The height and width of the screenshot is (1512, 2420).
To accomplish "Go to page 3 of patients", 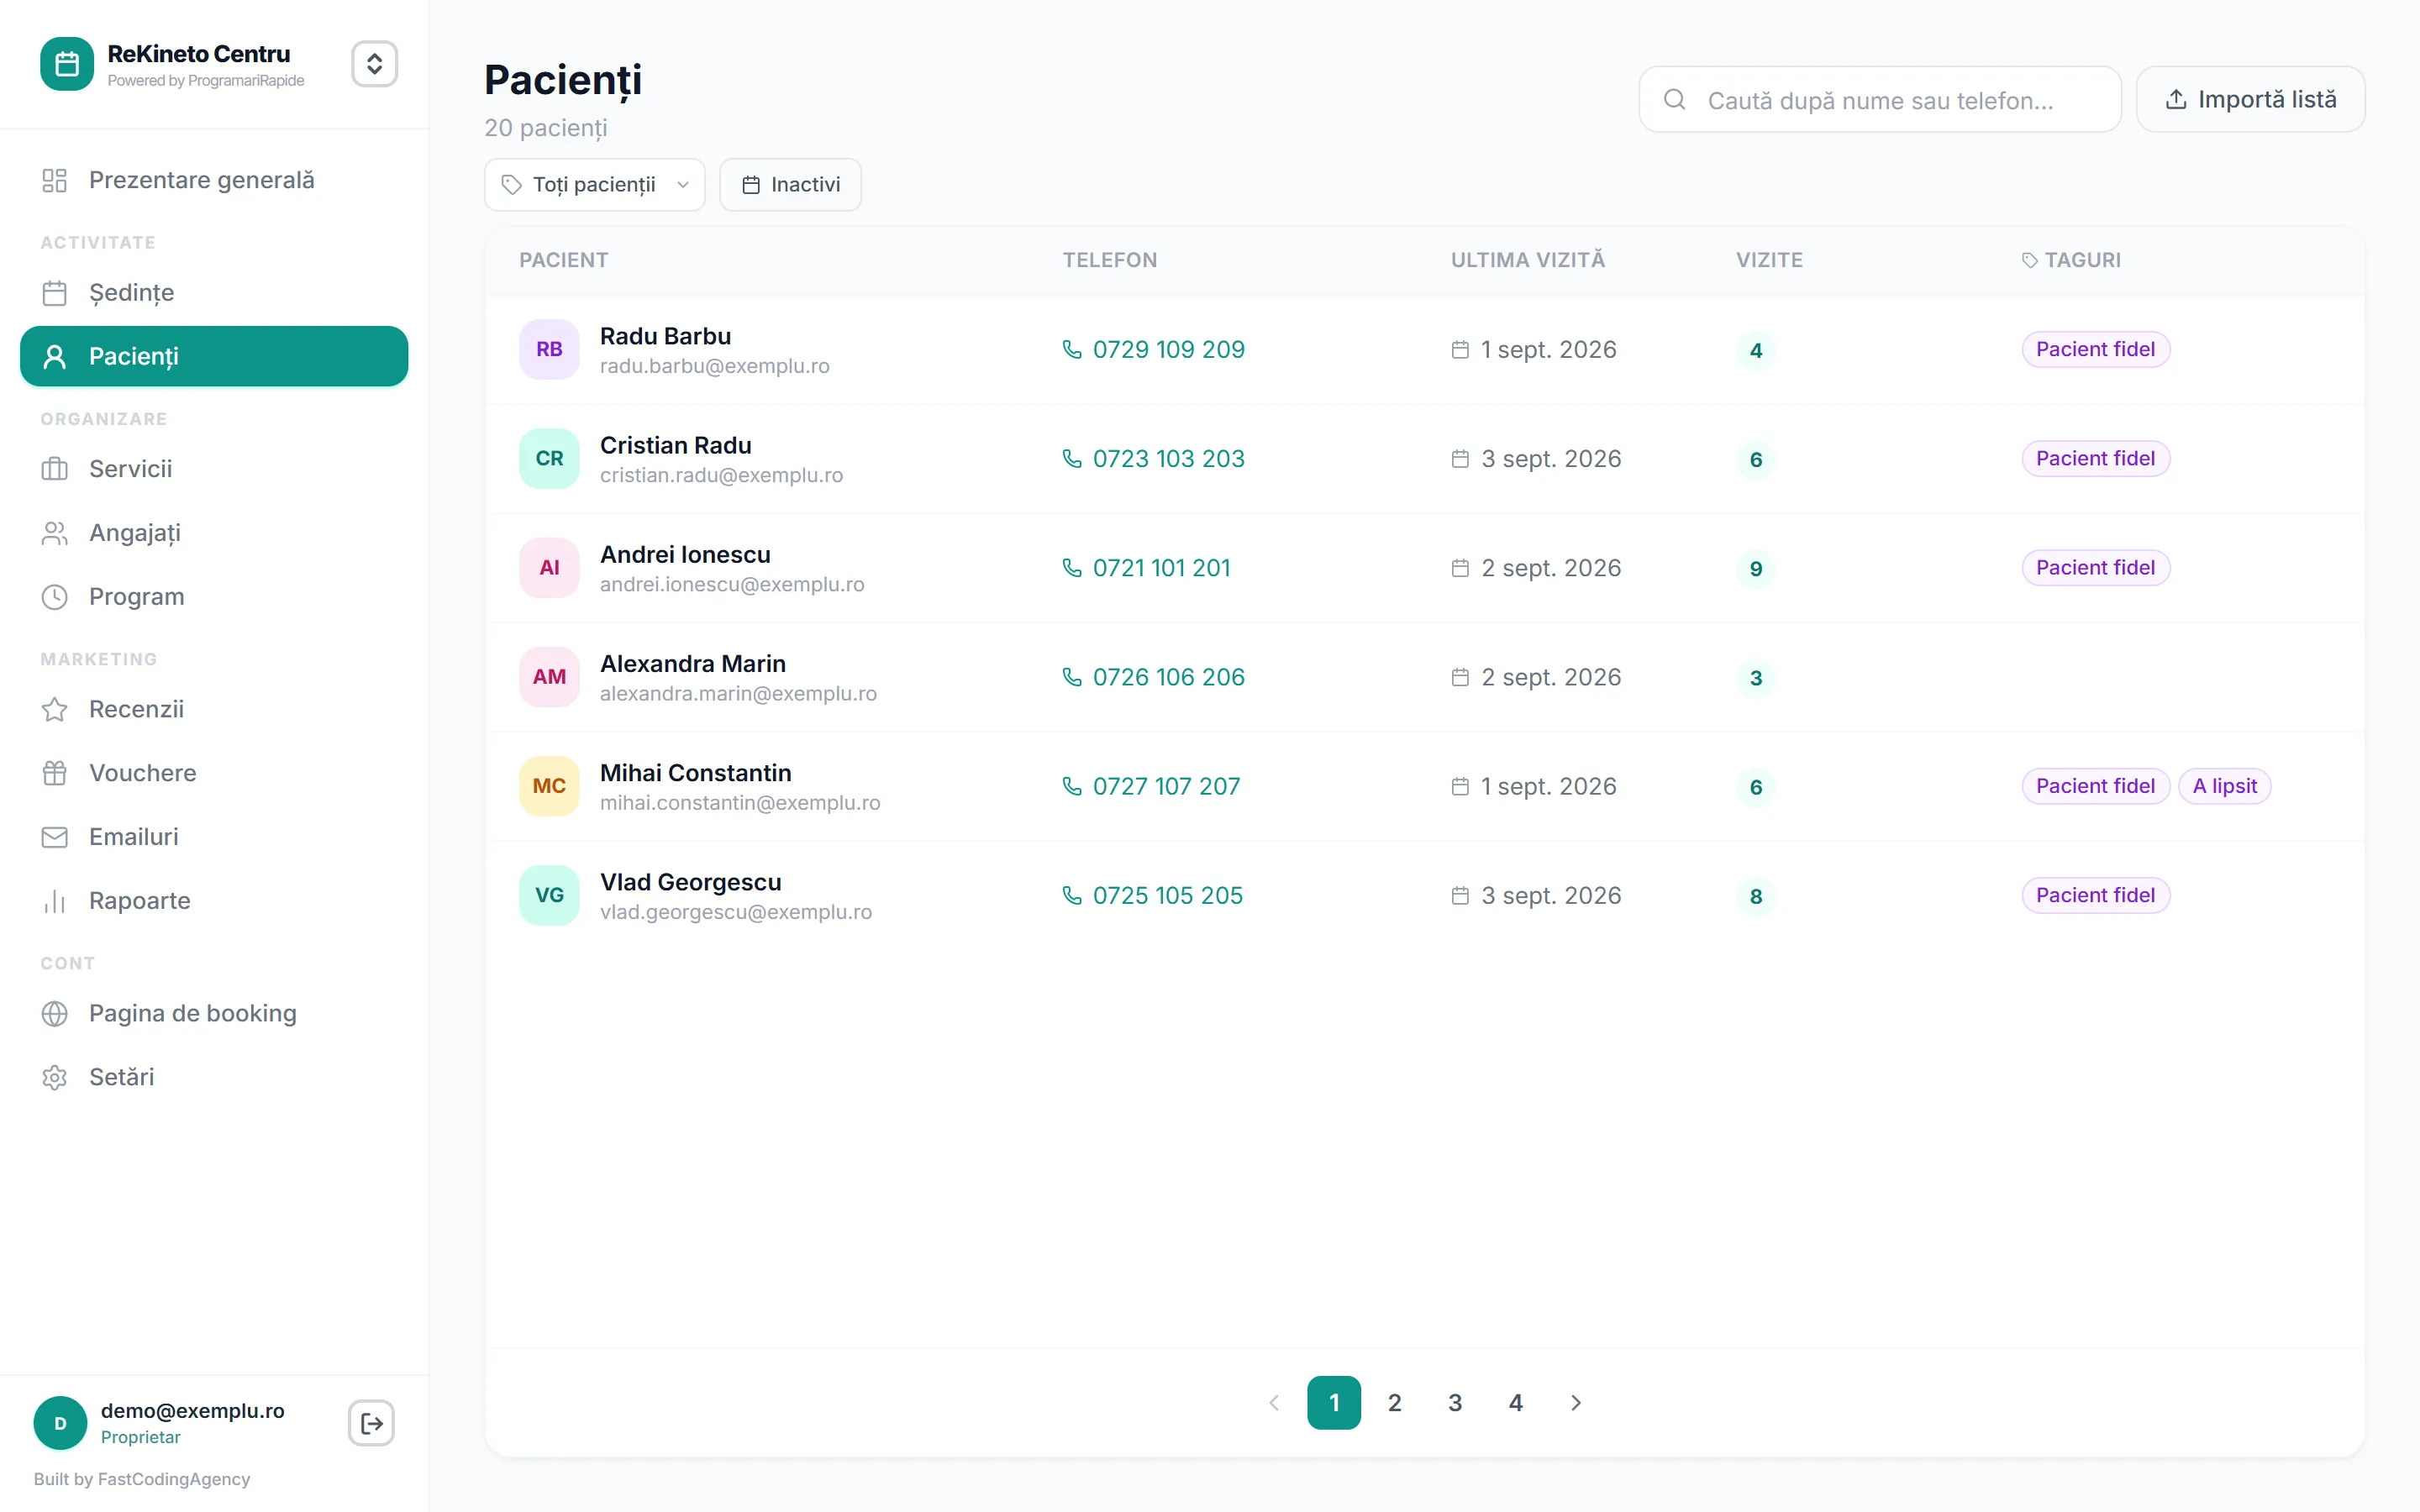I will pos(1455,1403).
